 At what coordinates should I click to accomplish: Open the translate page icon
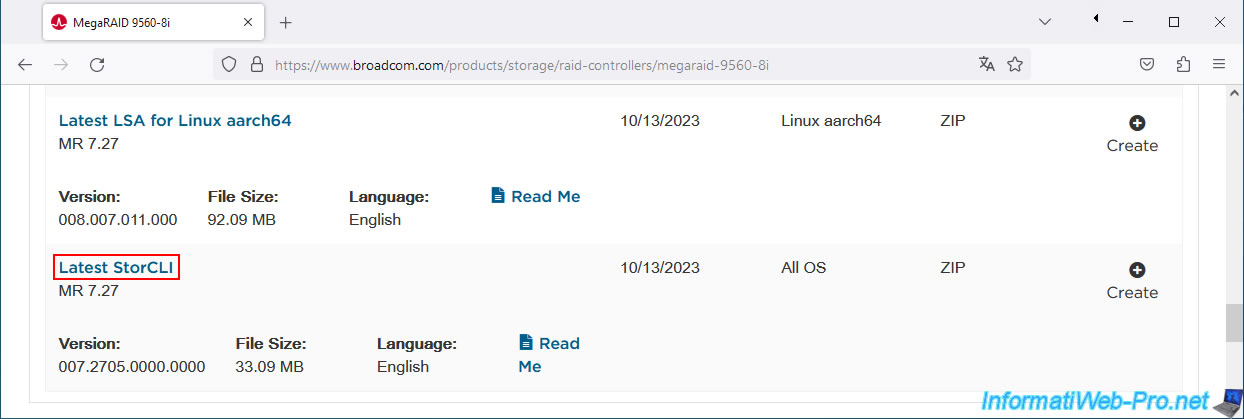987,64
